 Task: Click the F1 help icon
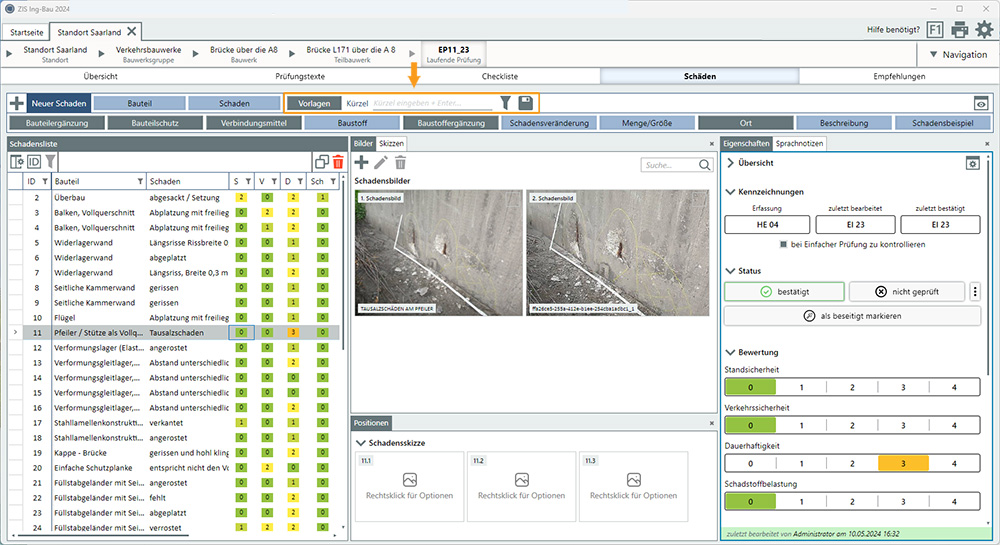point(935,30)
